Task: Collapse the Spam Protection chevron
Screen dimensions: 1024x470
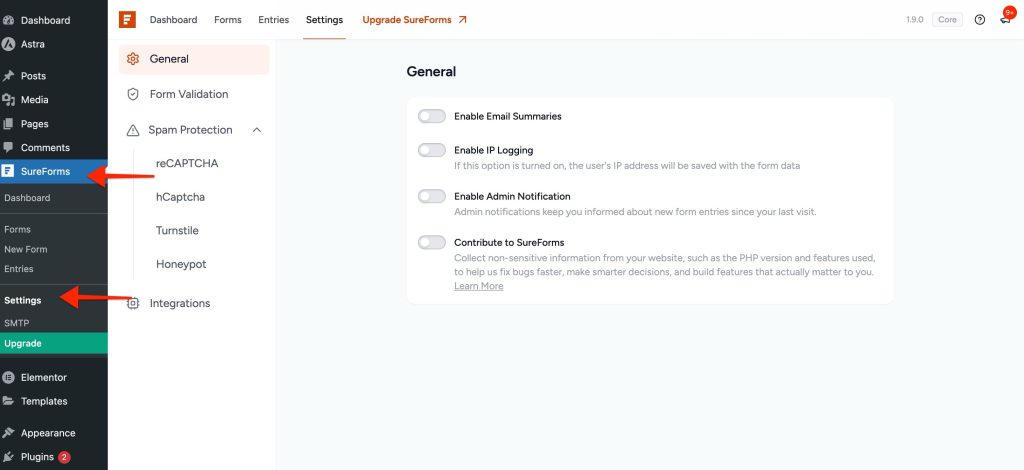Action: [257, 130]
